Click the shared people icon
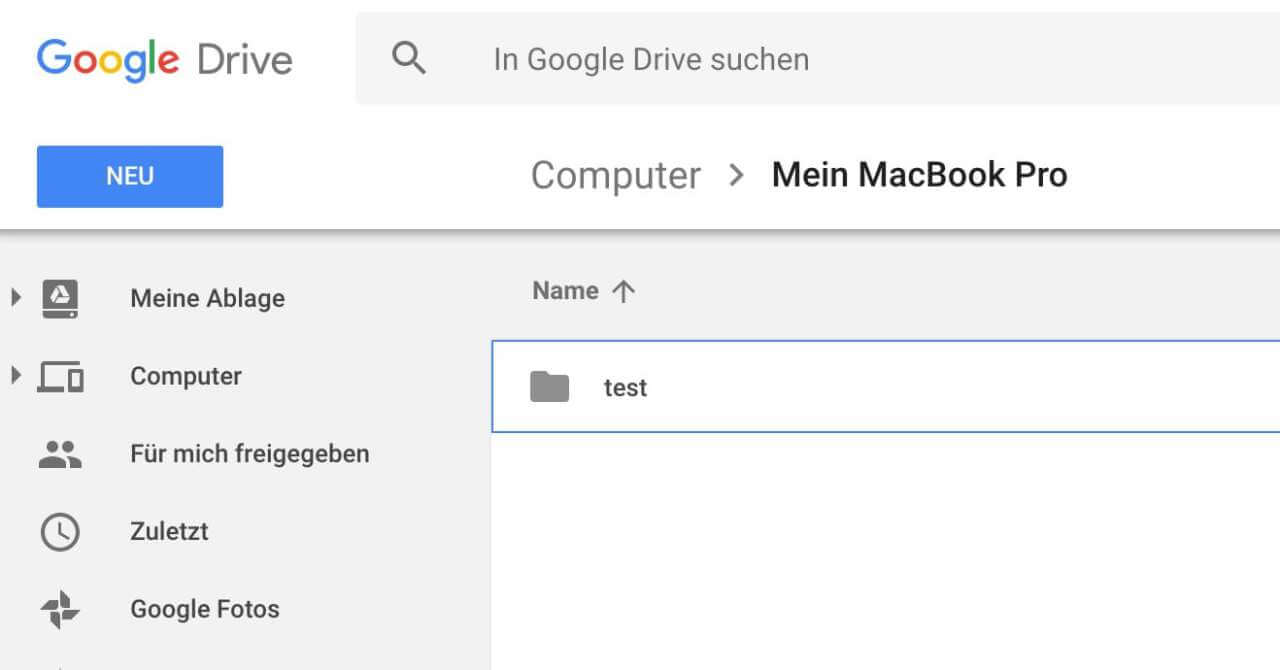The image size is (1280, 670). [60, 454]
